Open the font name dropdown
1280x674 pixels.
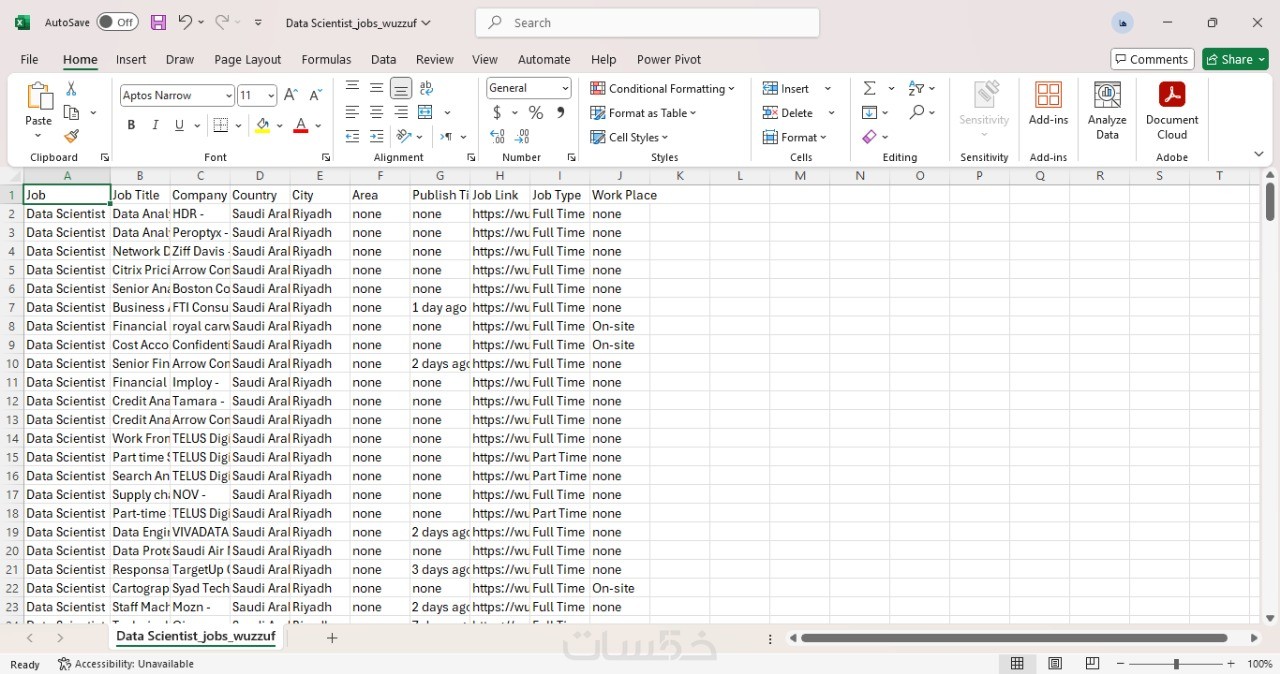tap(229, 96)
